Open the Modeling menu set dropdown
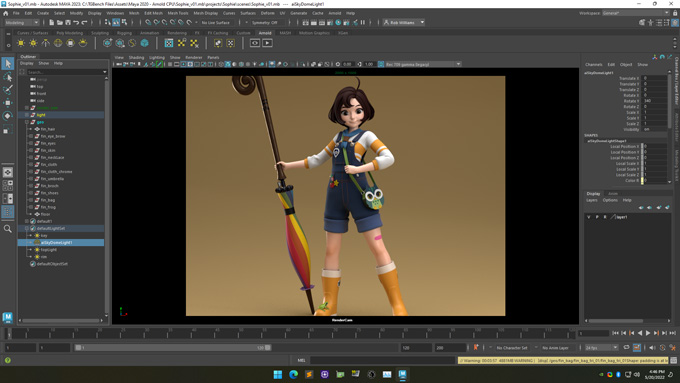 click(22, 23)
